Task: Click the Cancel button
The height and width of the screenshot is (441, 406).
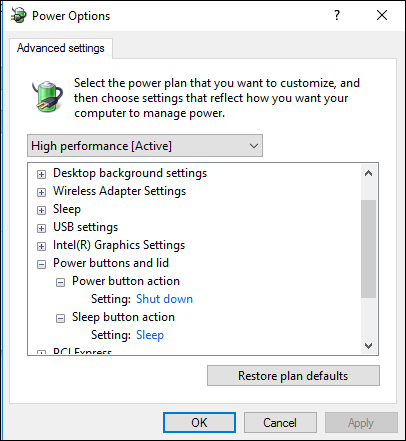Action: 280,423
